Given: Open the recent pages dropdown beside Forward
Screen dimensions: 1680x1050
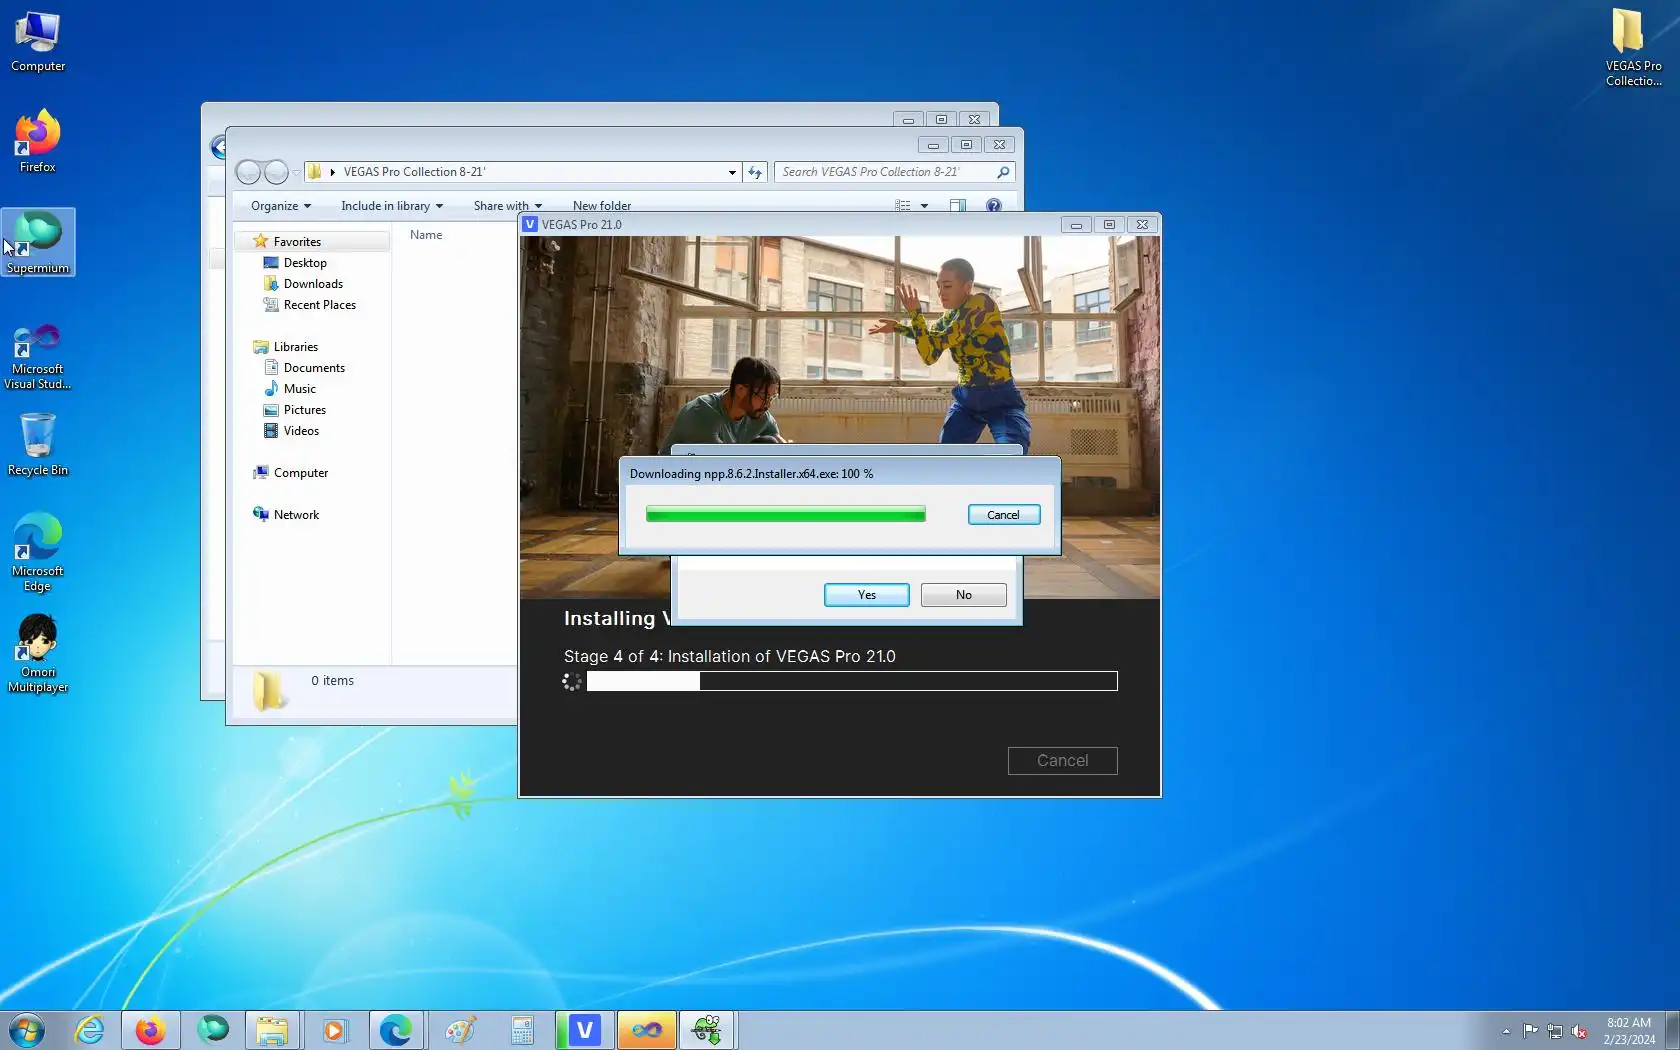Looking at the screenshot, I should pyautogui.click(x=296, y=172).
